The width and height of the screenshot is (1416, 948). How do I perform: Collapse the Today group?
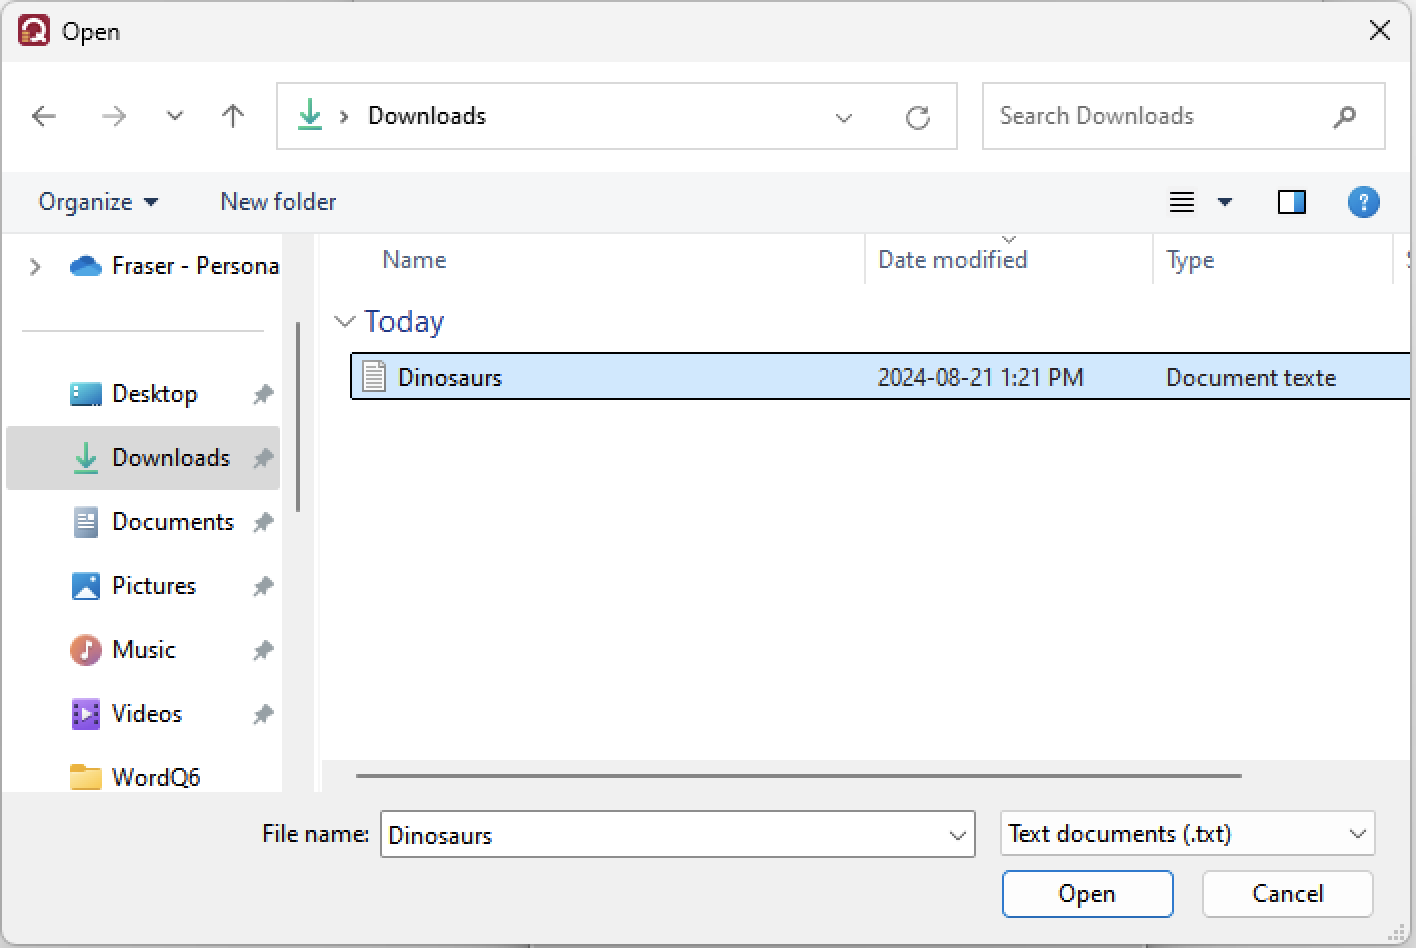point(345,322)
